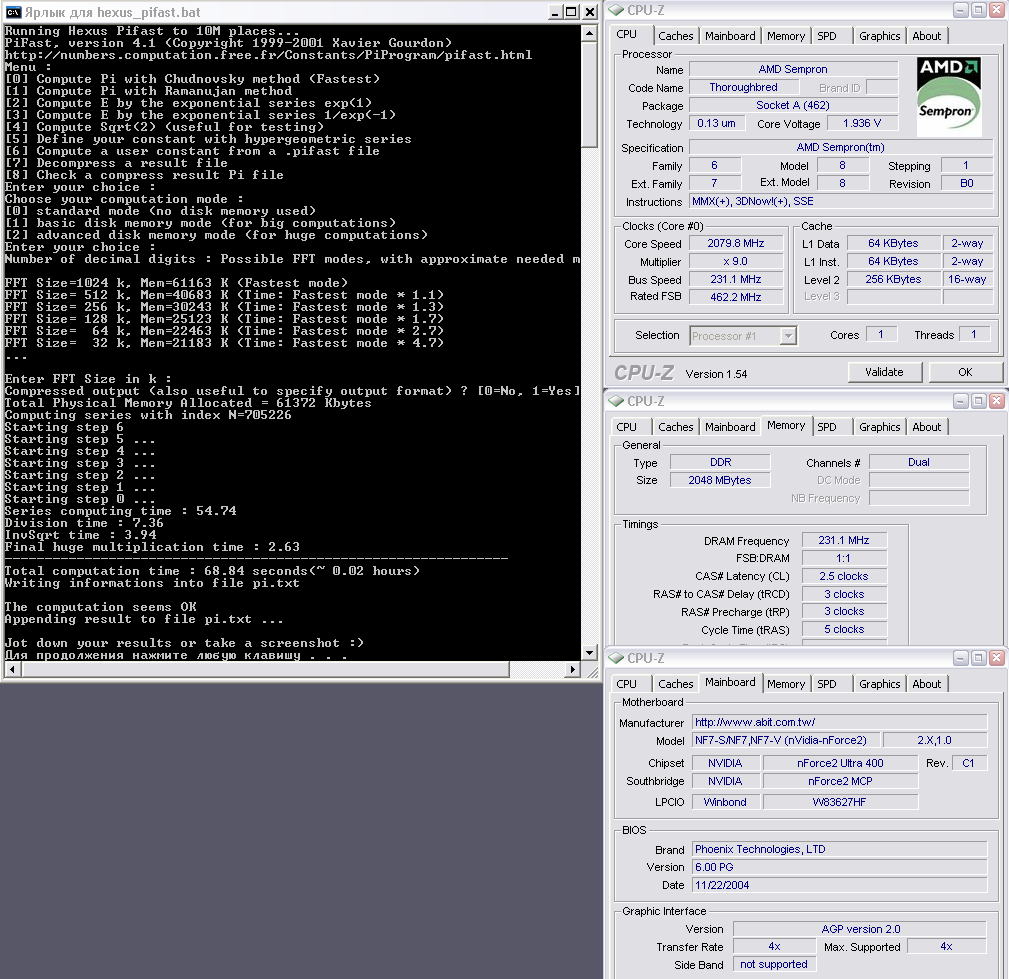Open Memory tab in bottom CPU-Z window
The height and width of the screenshot is (979, 1009).
pyautogui.click(x=786, y=684)
